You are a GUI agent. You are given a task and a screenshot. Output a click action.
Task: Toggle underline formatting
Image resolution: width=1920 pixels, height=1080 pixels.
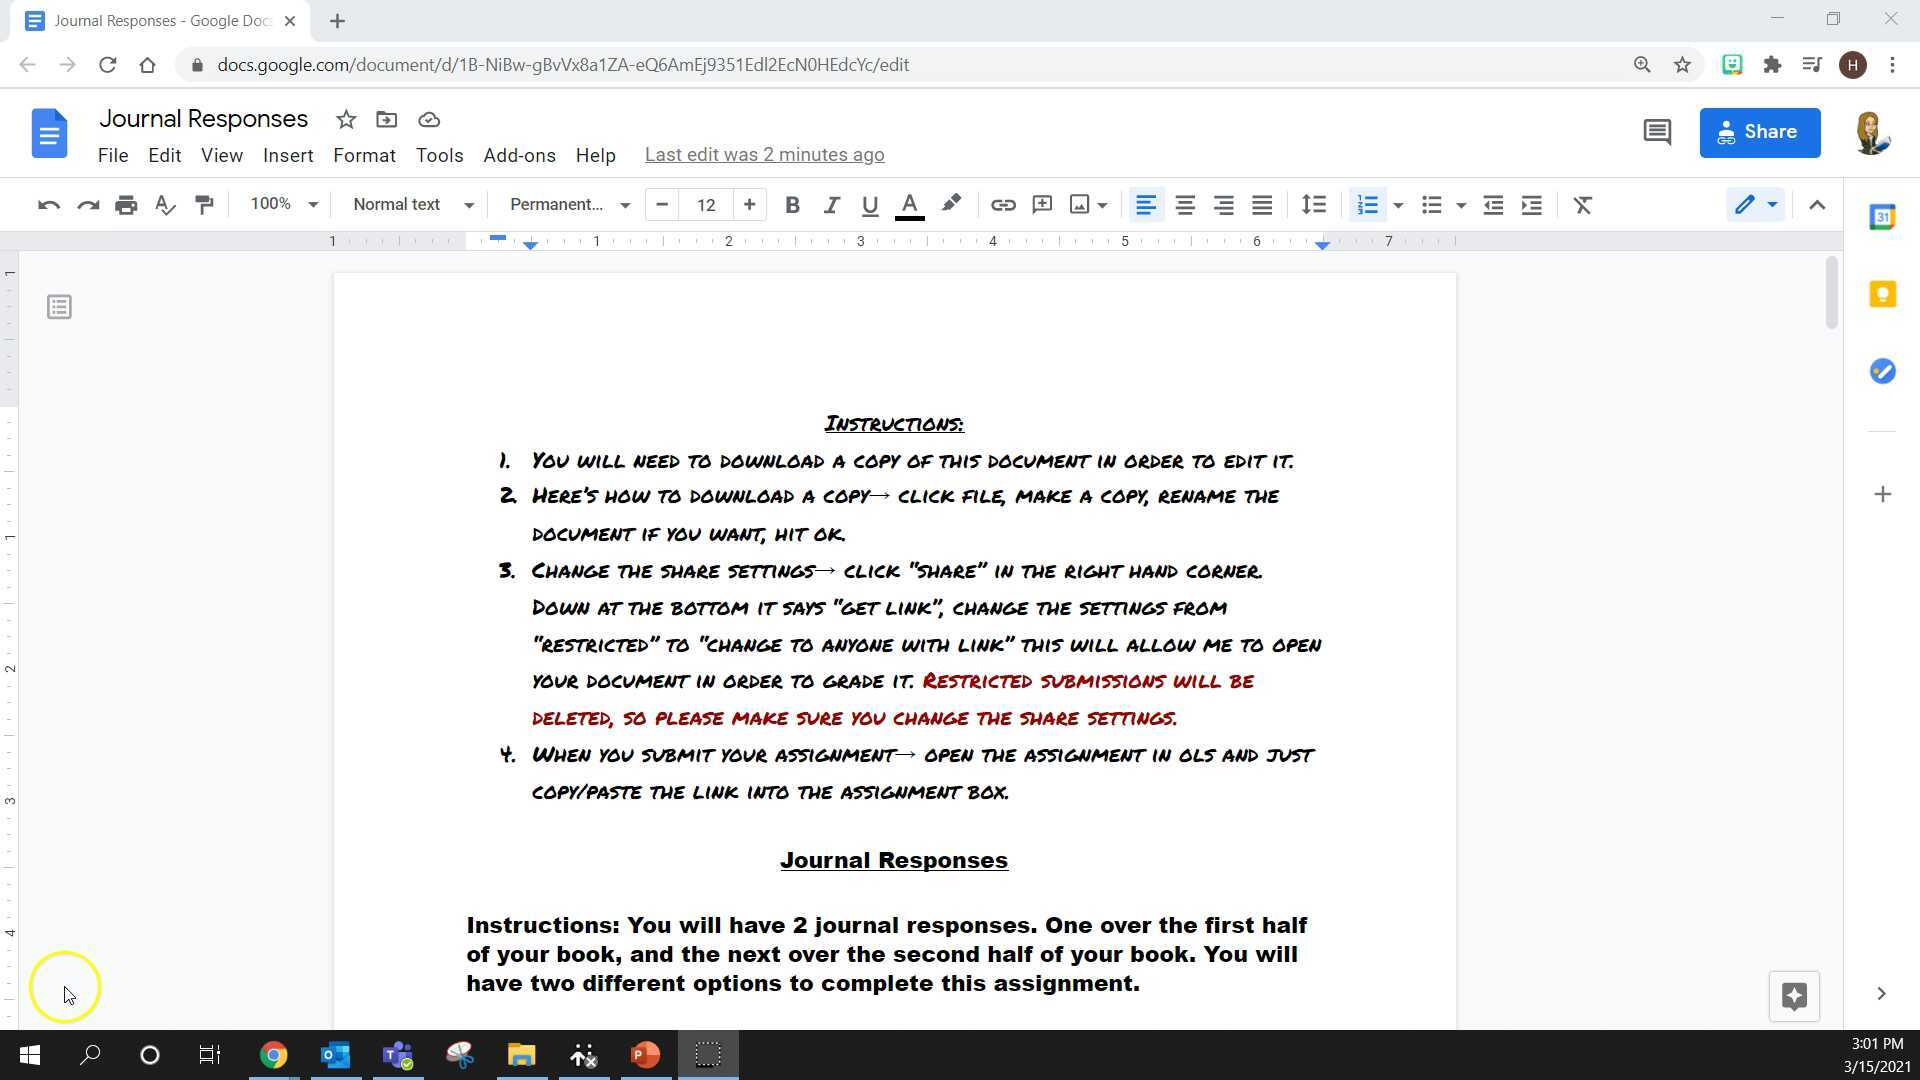869,204
